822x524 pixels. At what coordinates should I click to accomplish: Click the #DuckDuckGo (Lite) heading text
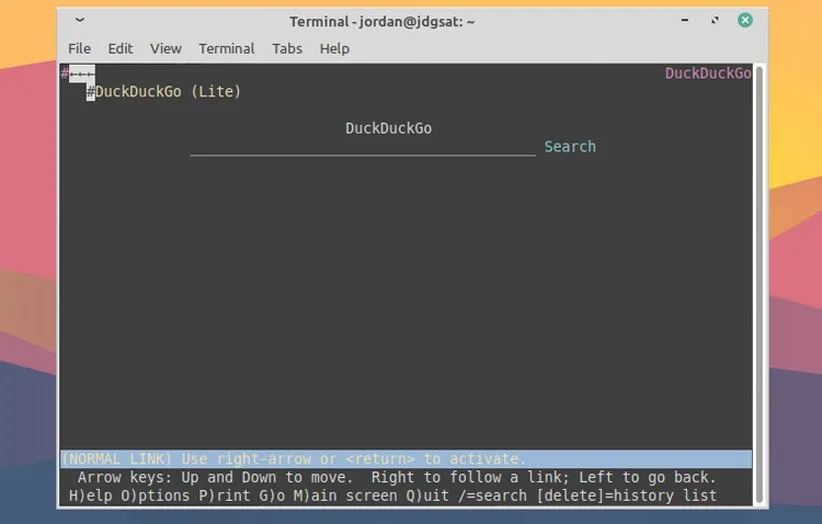168,92
